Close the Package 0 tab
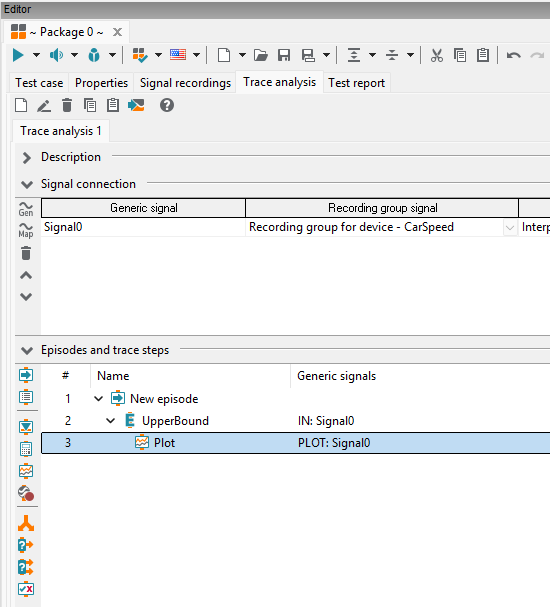This screenshot has height=607, width=550. point(117,32)
